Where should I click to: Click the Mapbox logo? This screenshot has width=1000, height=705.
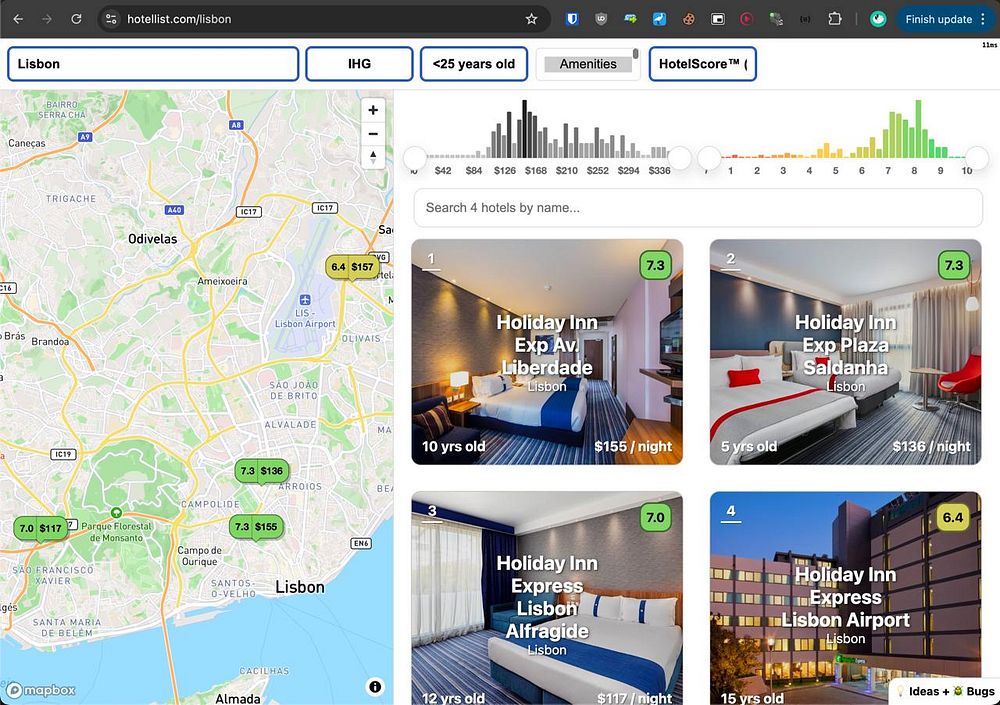(x=41, y=690)
